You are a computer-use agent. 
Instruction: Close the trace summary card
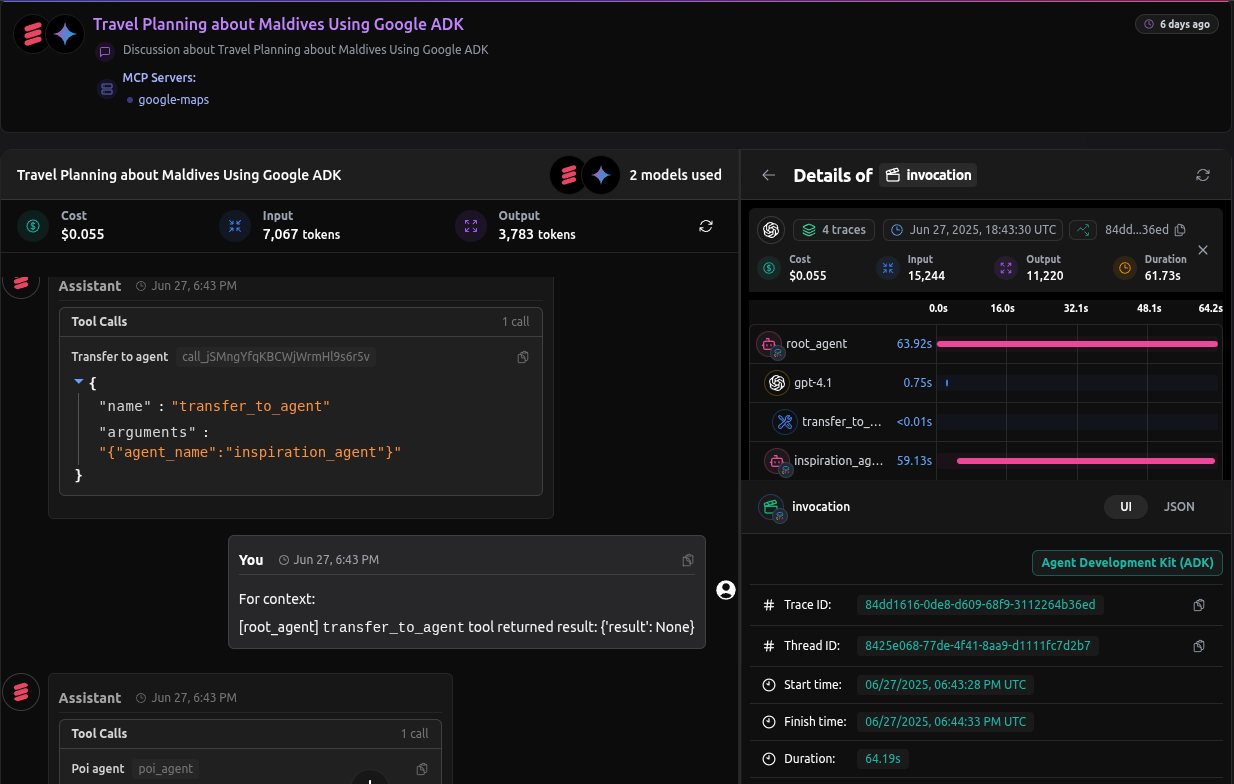(x=1203, y=250)
